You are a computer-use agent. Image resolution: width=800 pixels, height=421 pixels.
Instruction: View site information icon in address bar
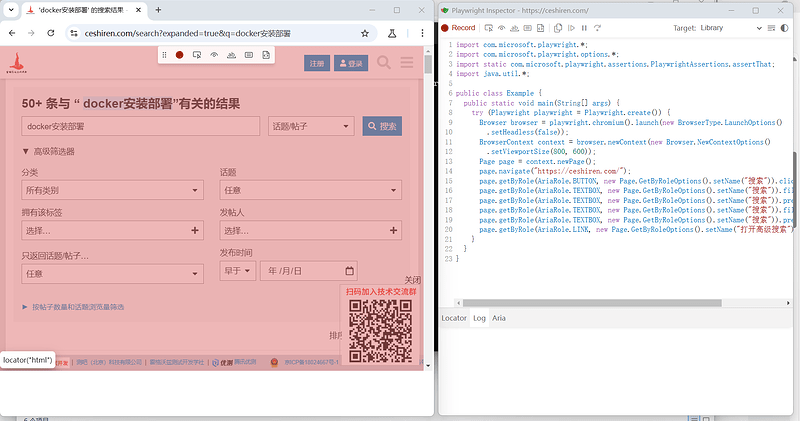[x=74, y=33]
